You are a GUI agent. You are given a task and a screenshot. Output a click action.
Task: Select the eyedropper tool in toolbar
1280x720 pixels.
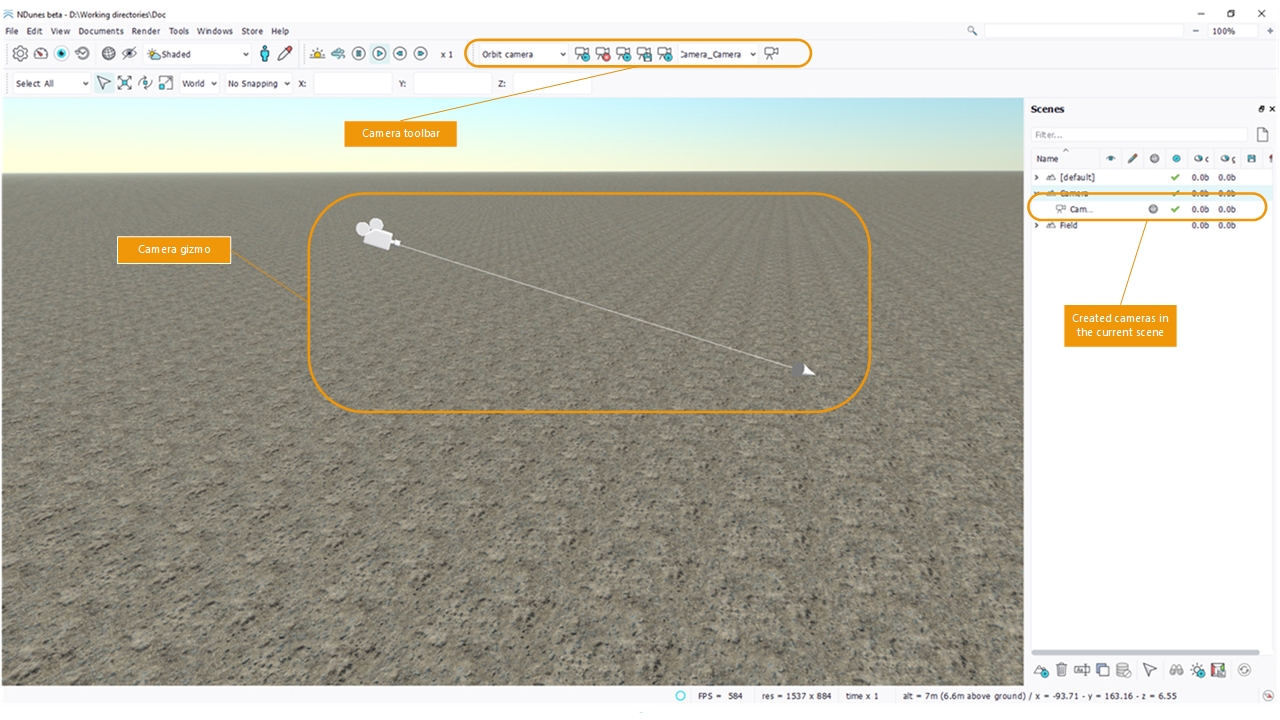click(285, 54)
